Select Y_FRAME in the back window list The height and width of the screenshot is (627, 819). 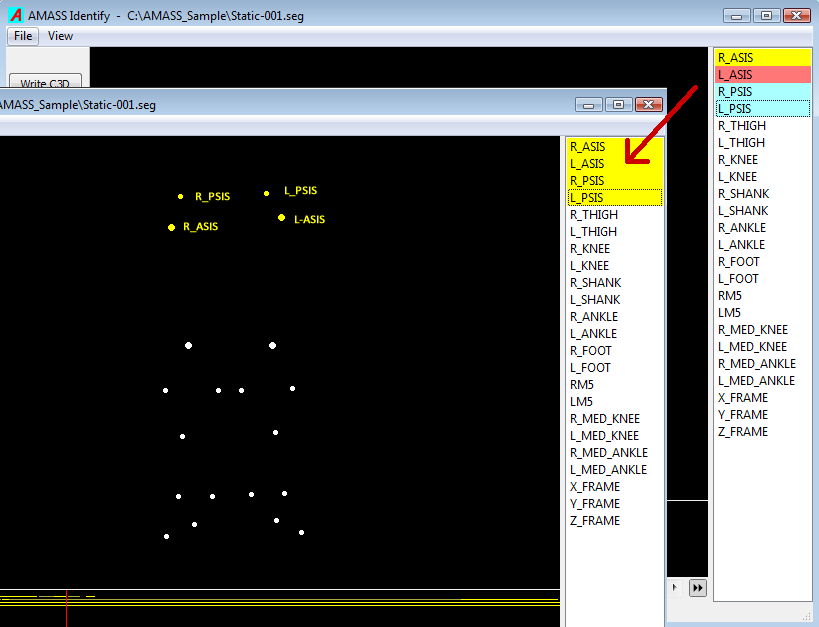[x=763, y=414]
